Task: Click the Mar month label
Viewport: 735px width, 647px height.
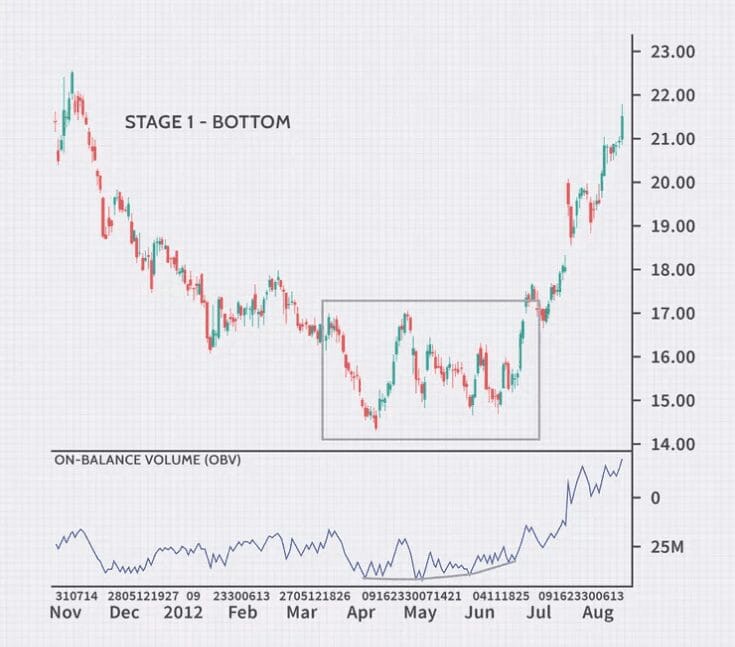Action: point(302,612)
